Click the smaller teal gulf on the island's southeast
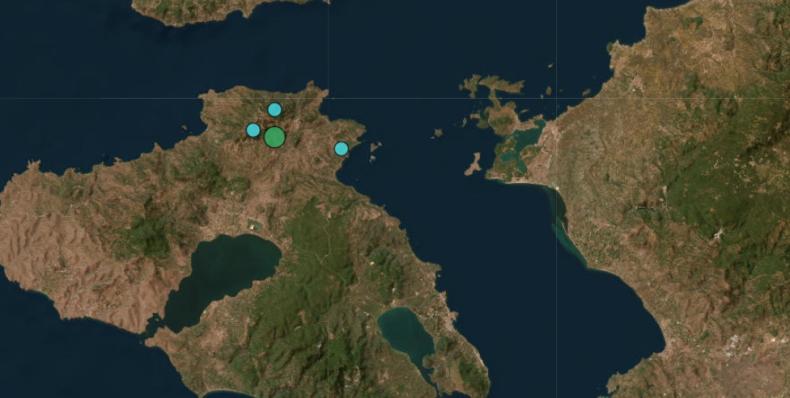 406,335
